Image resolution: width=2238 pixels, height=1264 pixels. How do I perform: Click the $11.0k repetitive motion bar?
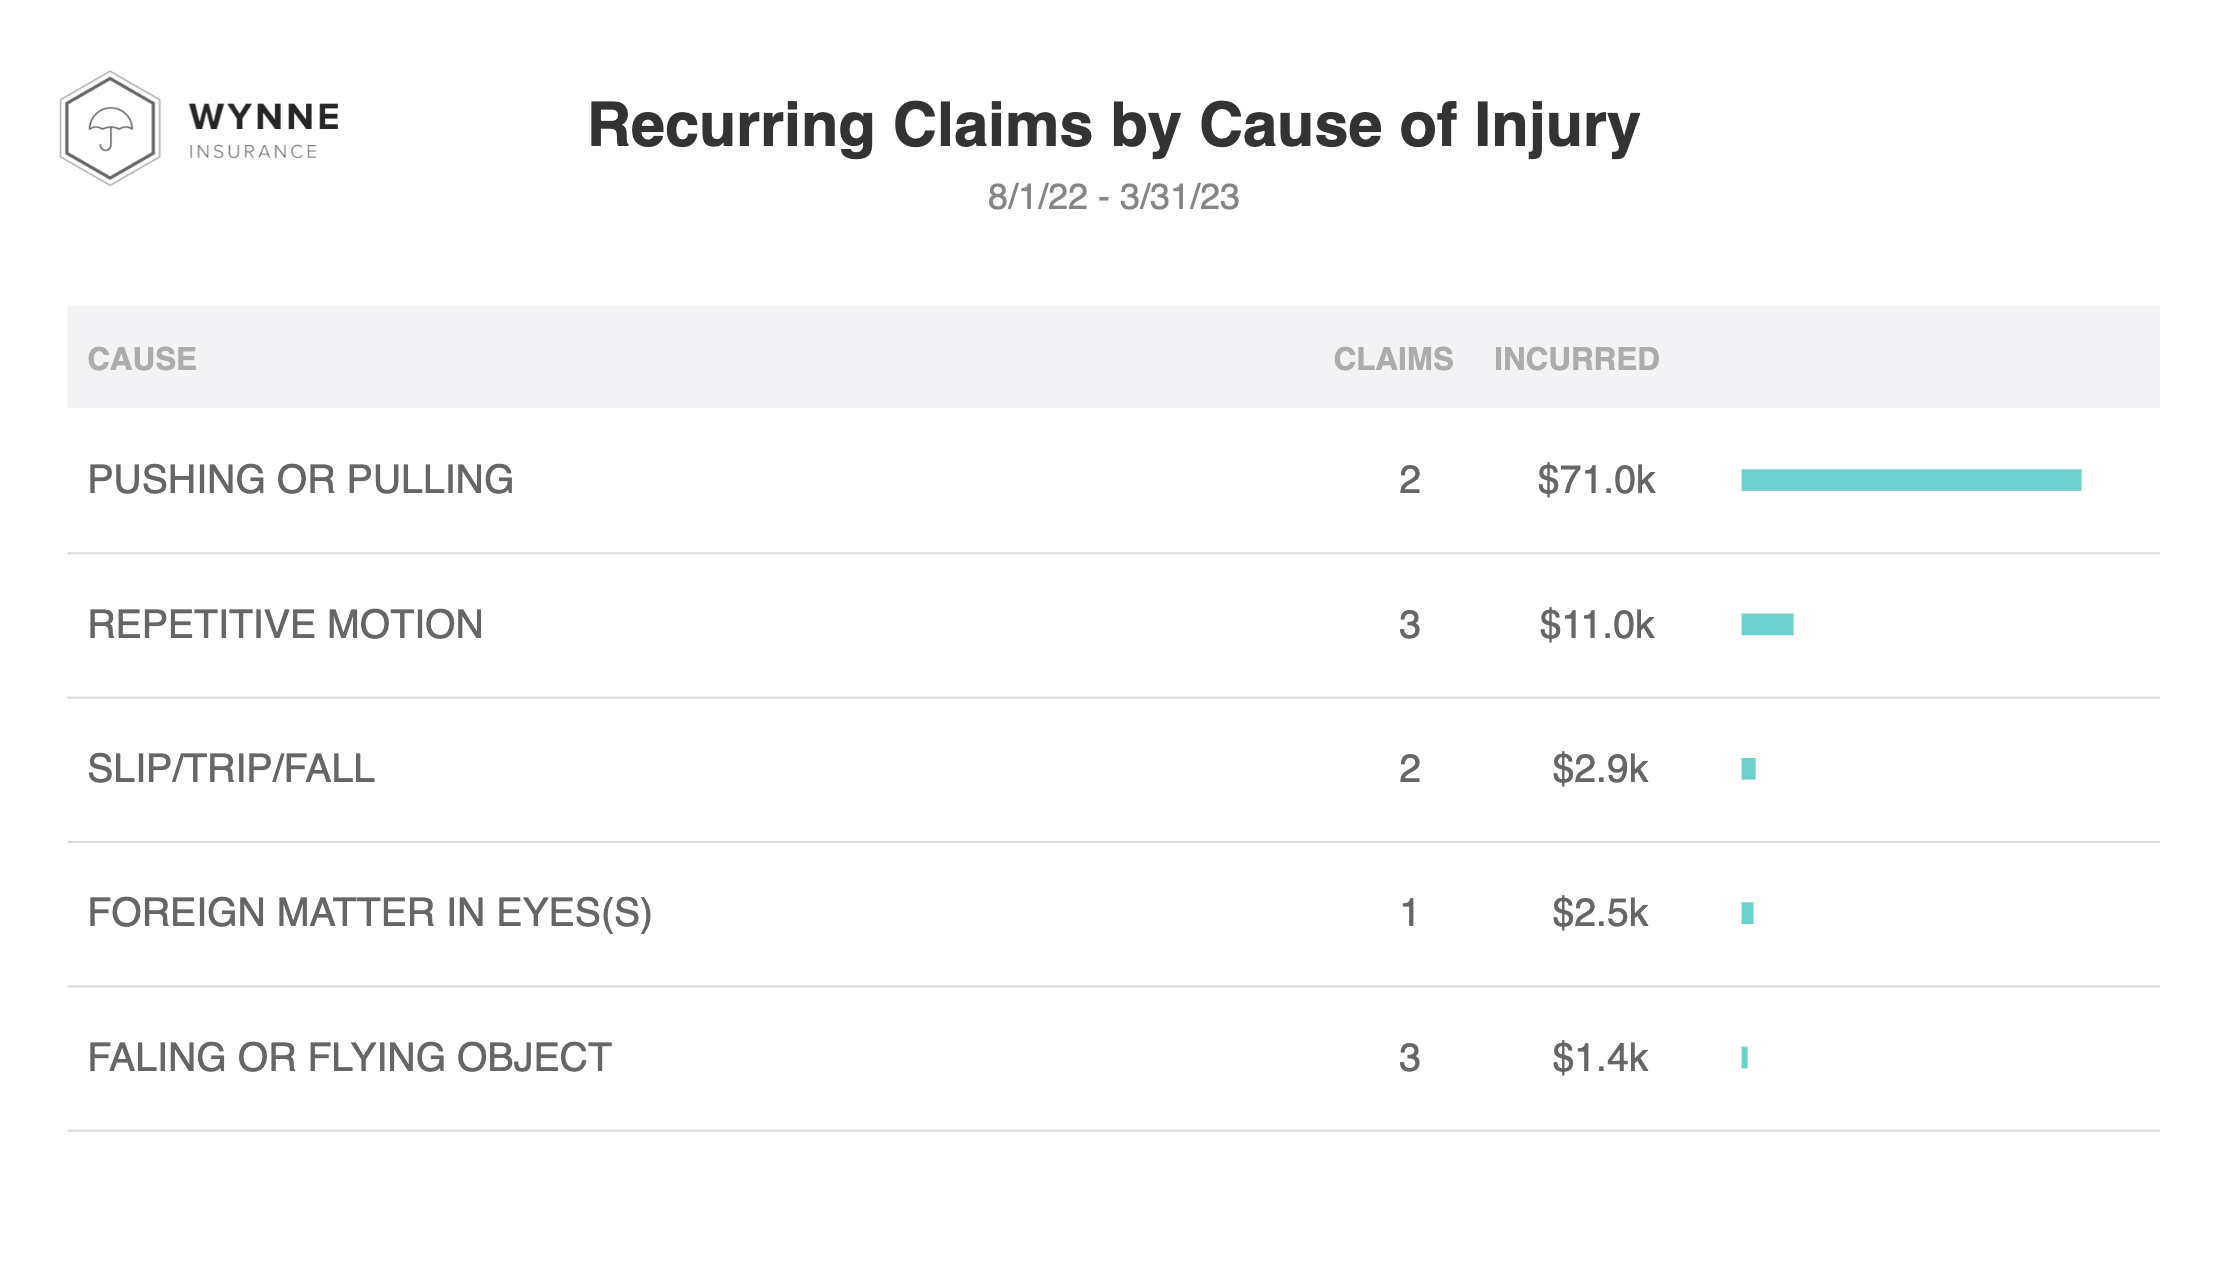pyautogui.click(x=1767, y=625)
